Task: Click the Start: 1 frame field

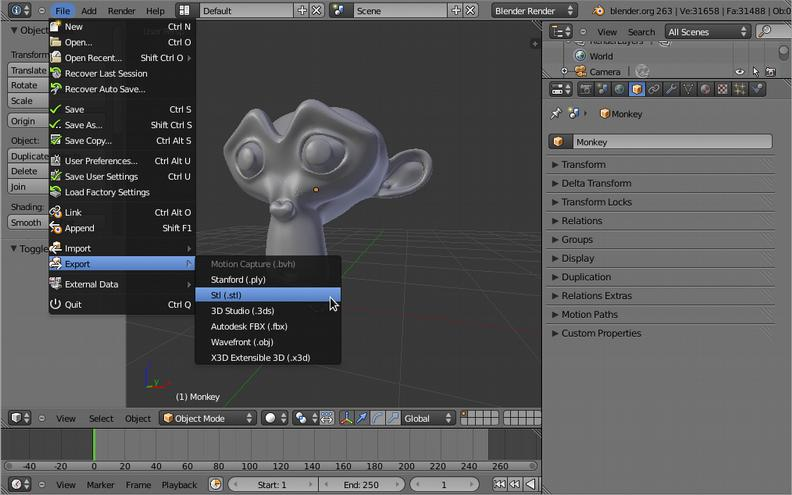Action: click(272, 484)
